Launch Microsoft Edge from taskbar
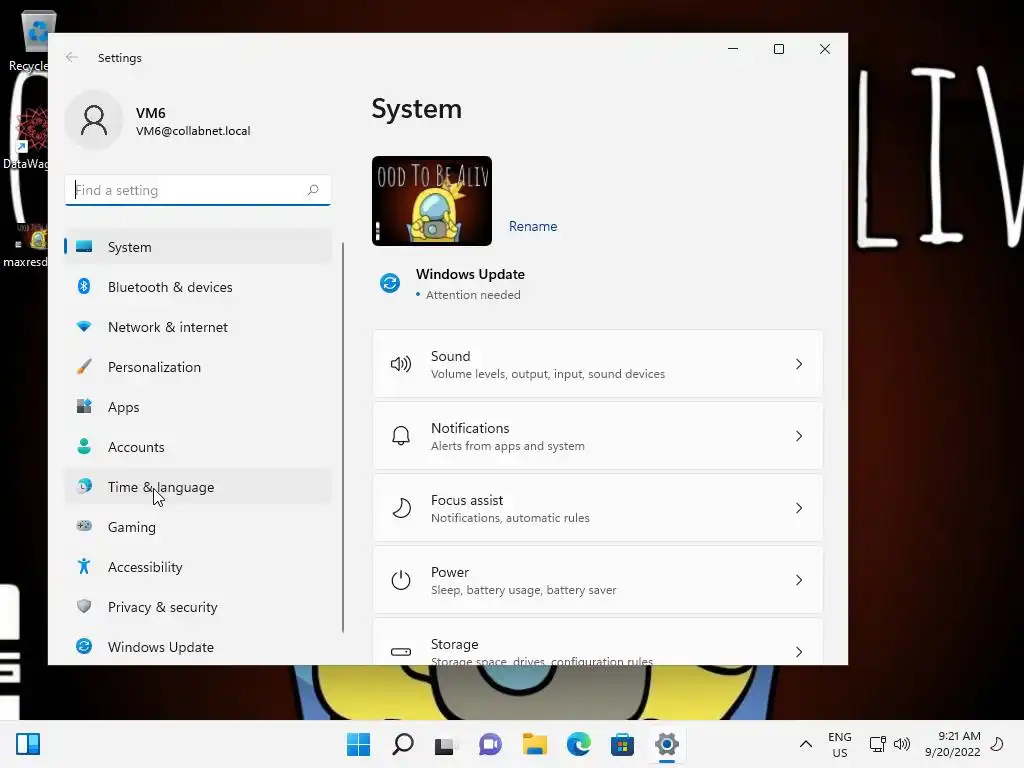Screen dimensions: 1024x768 (579, 744)
